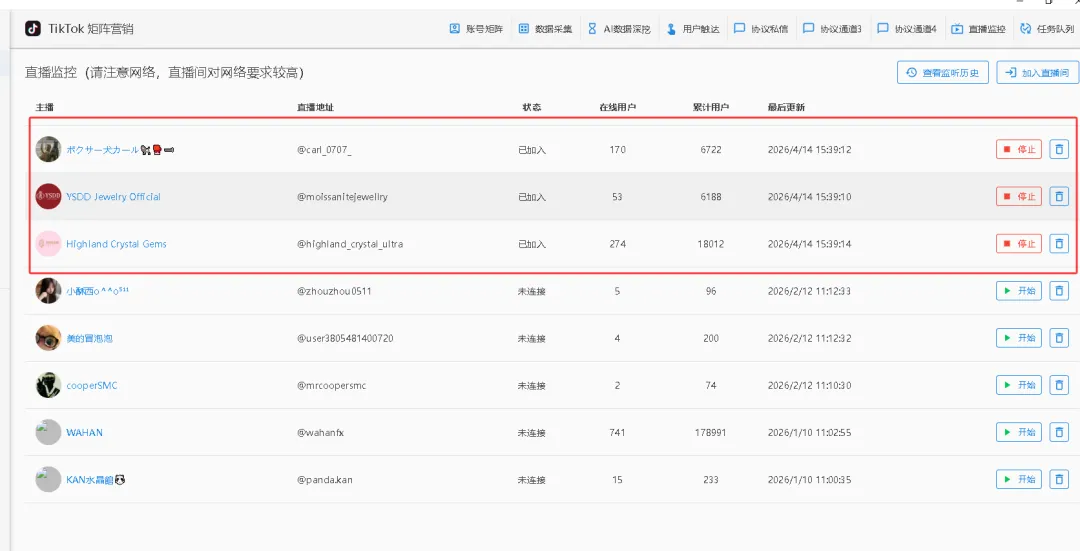Click the 状态 column header
The image size is (1080, 551).
(532, 107)
